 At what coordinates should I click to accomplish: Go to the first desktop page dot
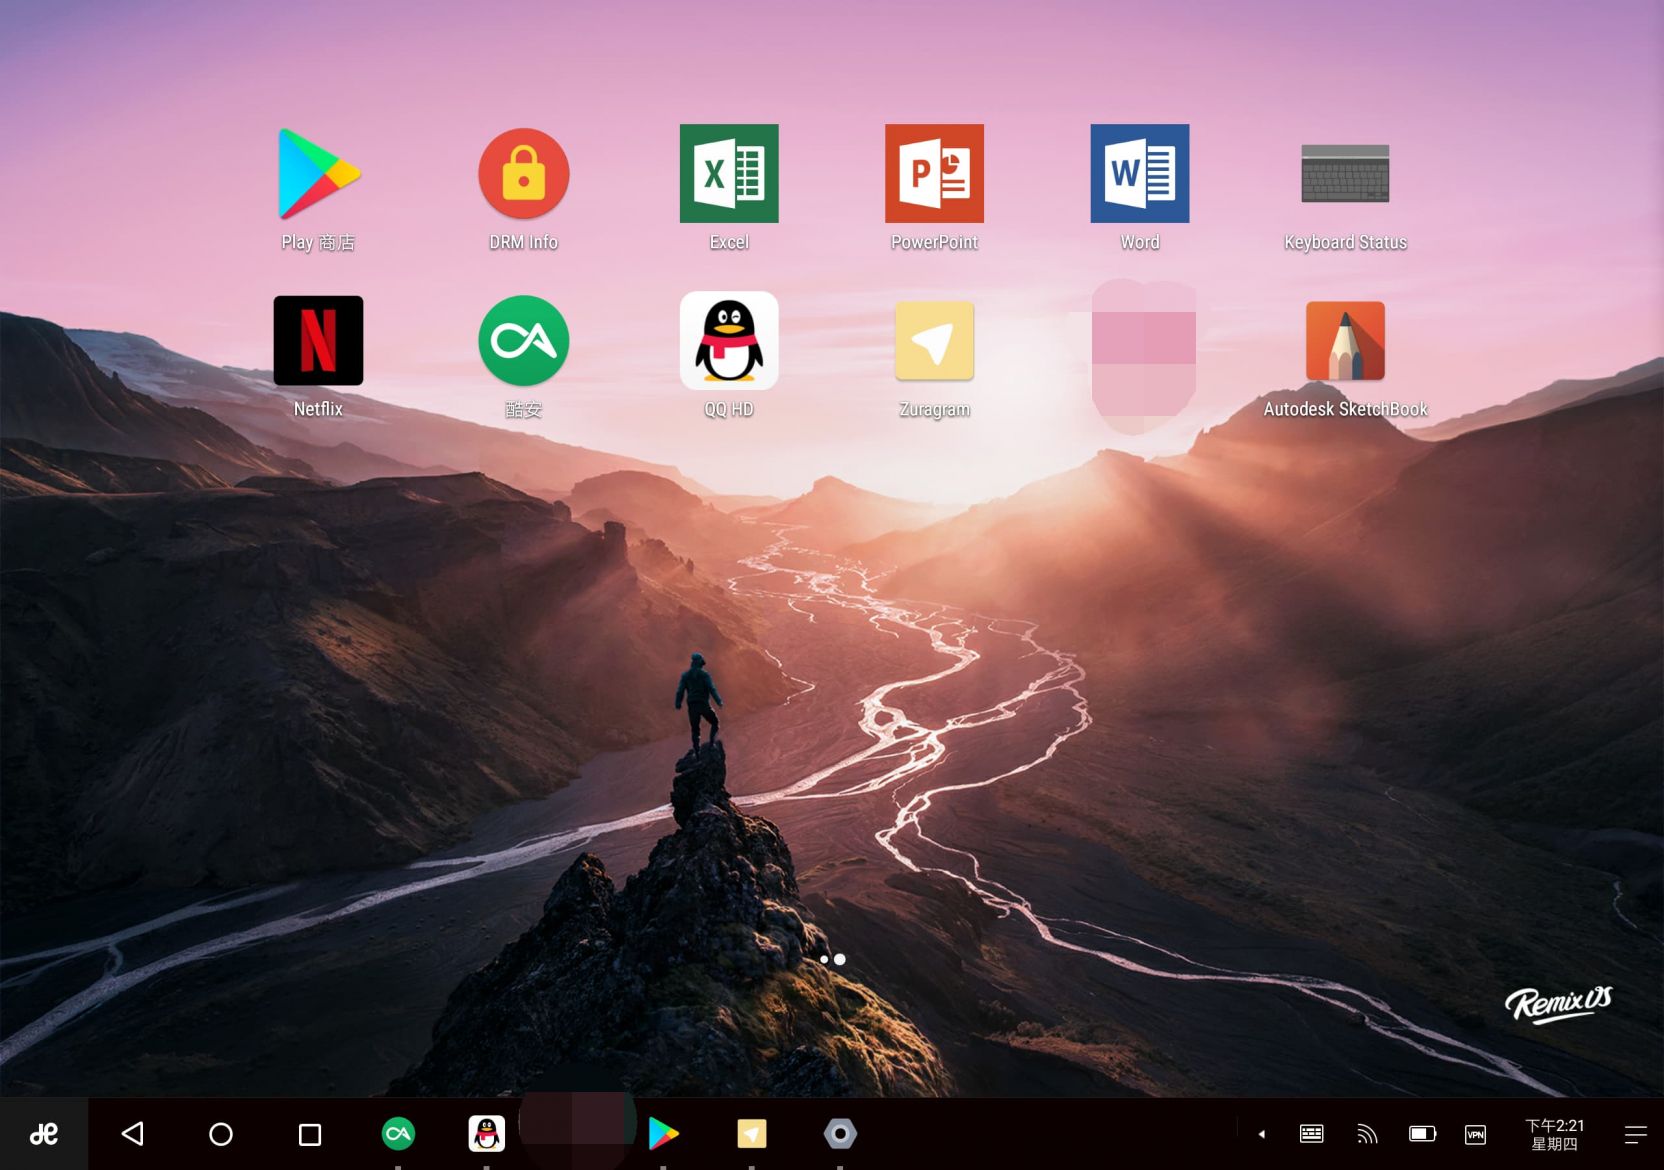[x=824, y=959]
